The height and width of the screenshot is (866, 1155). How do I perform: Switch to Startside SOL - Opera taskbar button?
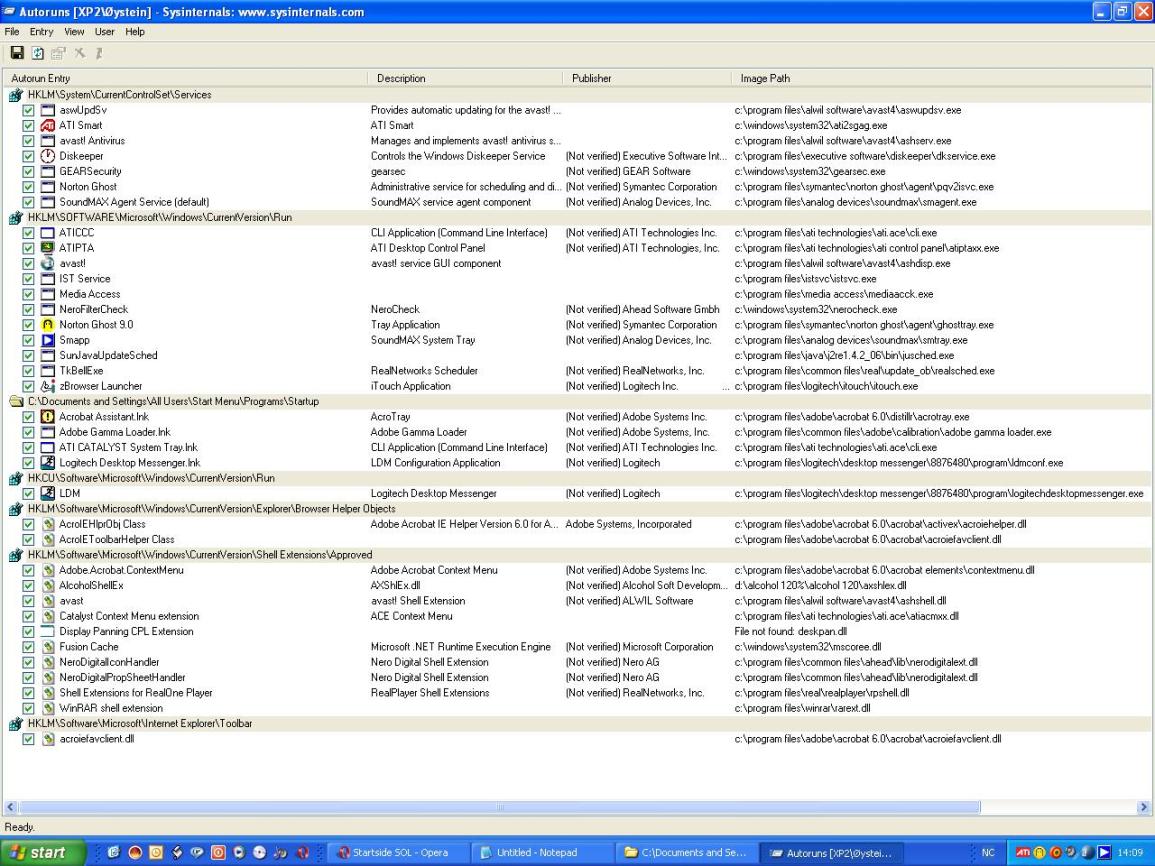(399, 853)
